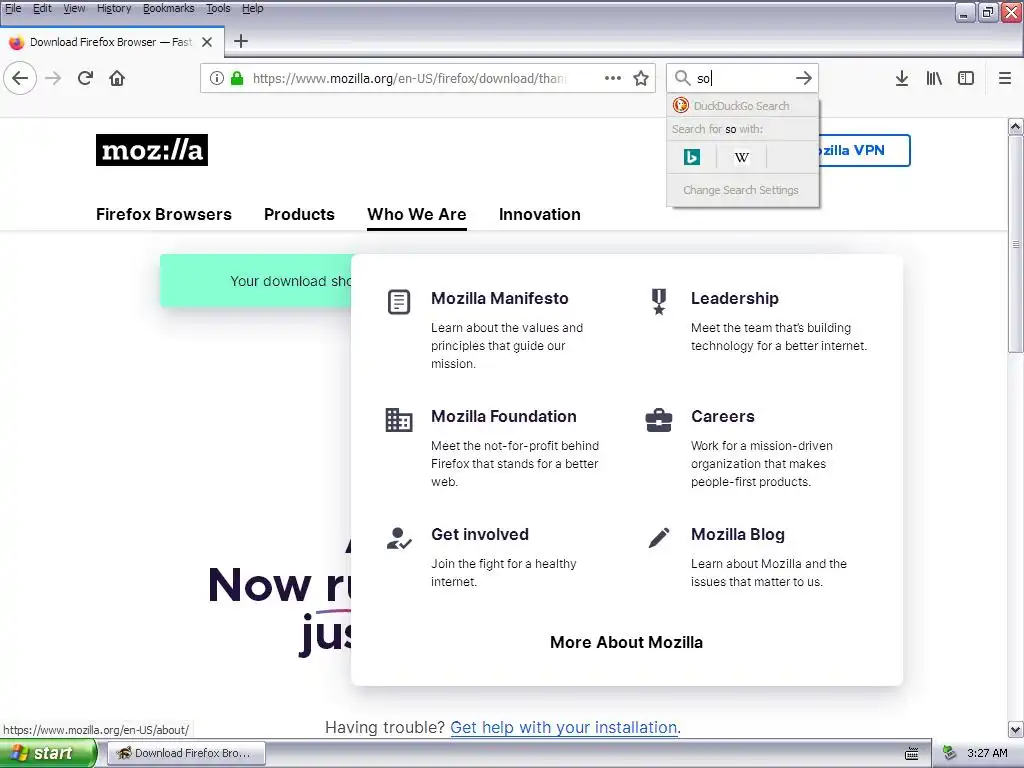This screenshot has width=1024, height=768.
Task: Click the page scrollbar up arrow
Action: pos(1015,126)
